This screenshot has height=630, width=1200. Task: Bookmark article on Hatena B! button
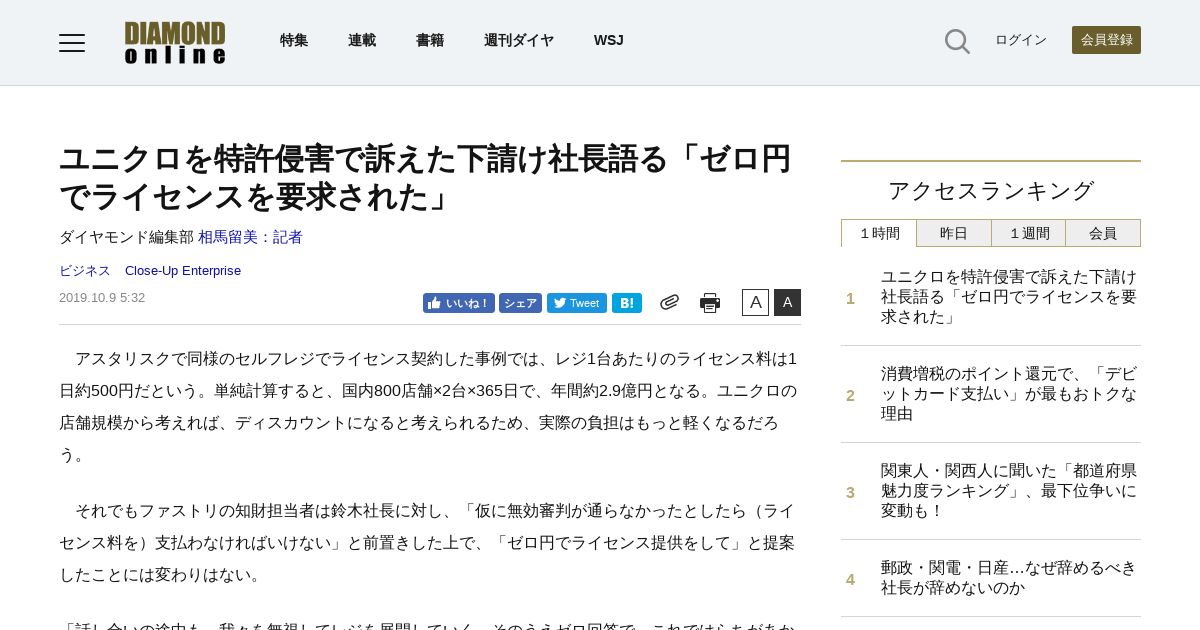coord(627,303)
